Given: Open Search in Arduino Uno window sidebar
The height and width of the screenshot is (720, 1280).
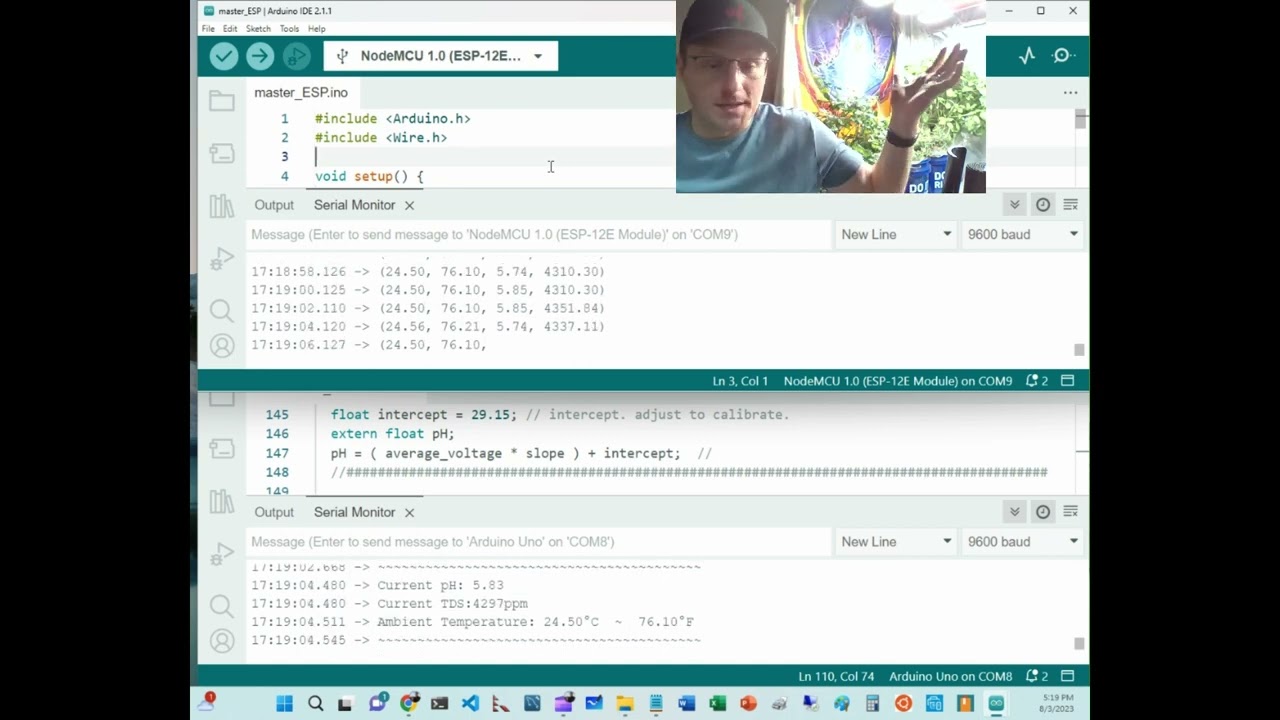Looking at the screenshot, I should click(222, 605).
